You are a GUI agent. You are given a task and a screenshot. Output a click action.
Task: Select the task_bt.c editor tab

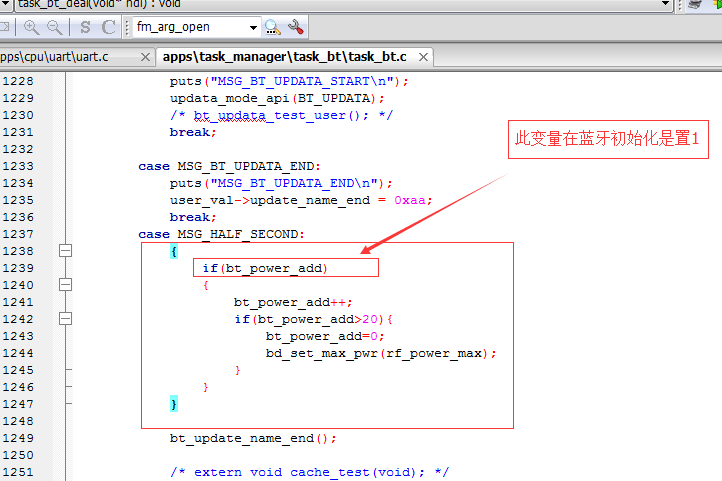284,57
